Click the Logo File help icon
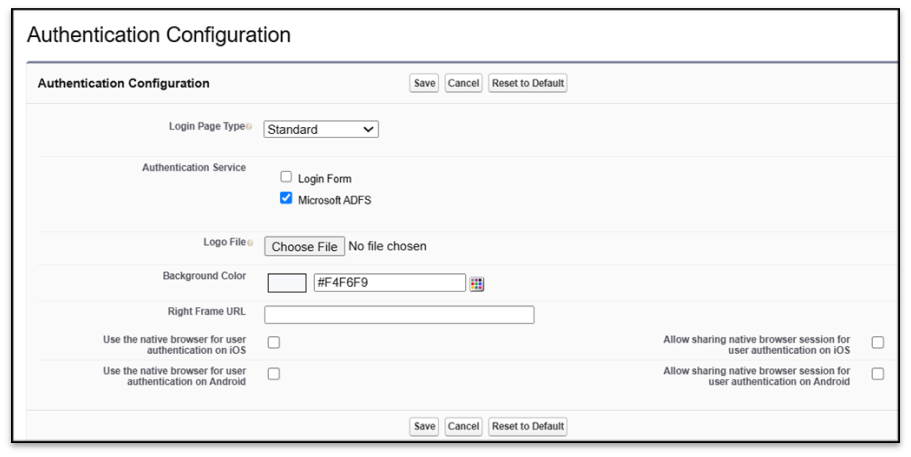Image resolution: width=911 pixels, height=457 pixels. [249, 243]
